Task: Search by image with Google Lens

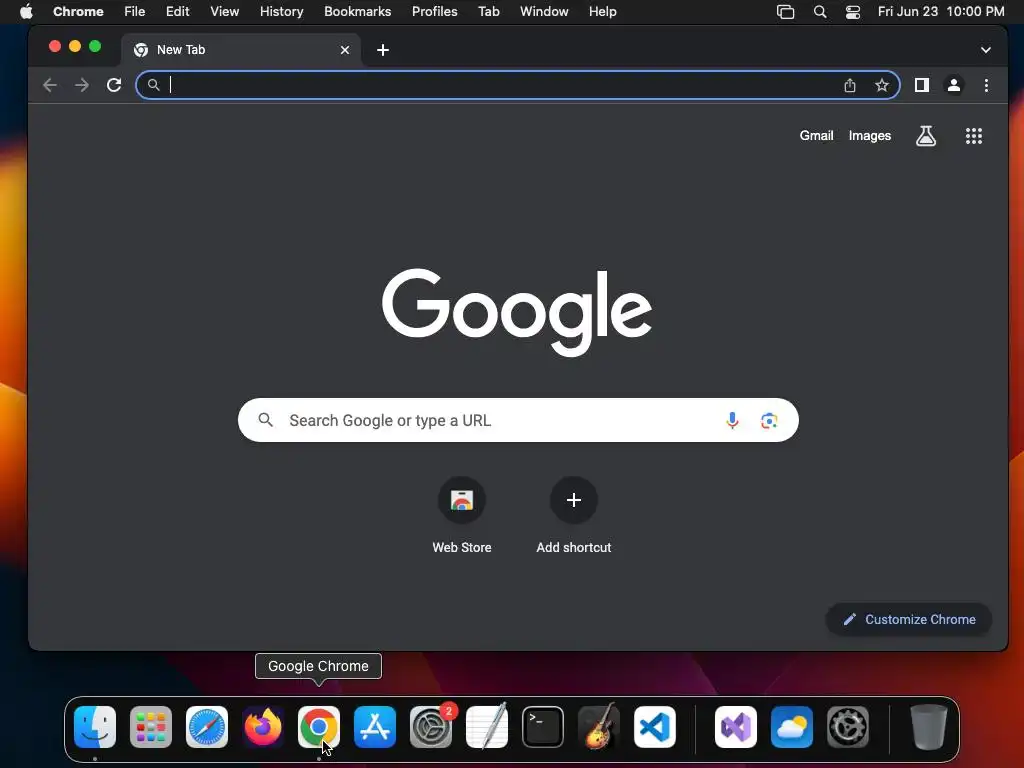Action: 769,421
